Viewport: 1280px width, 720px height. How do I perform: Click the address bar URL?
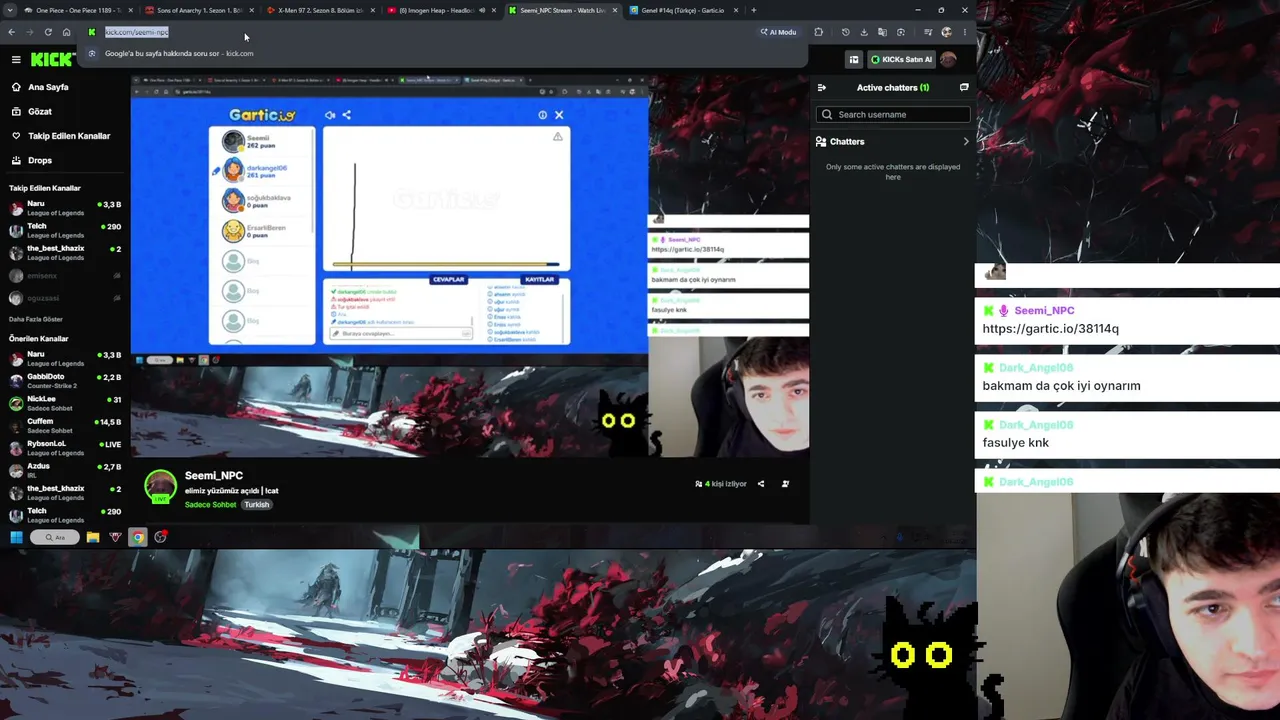coord(137,32)
